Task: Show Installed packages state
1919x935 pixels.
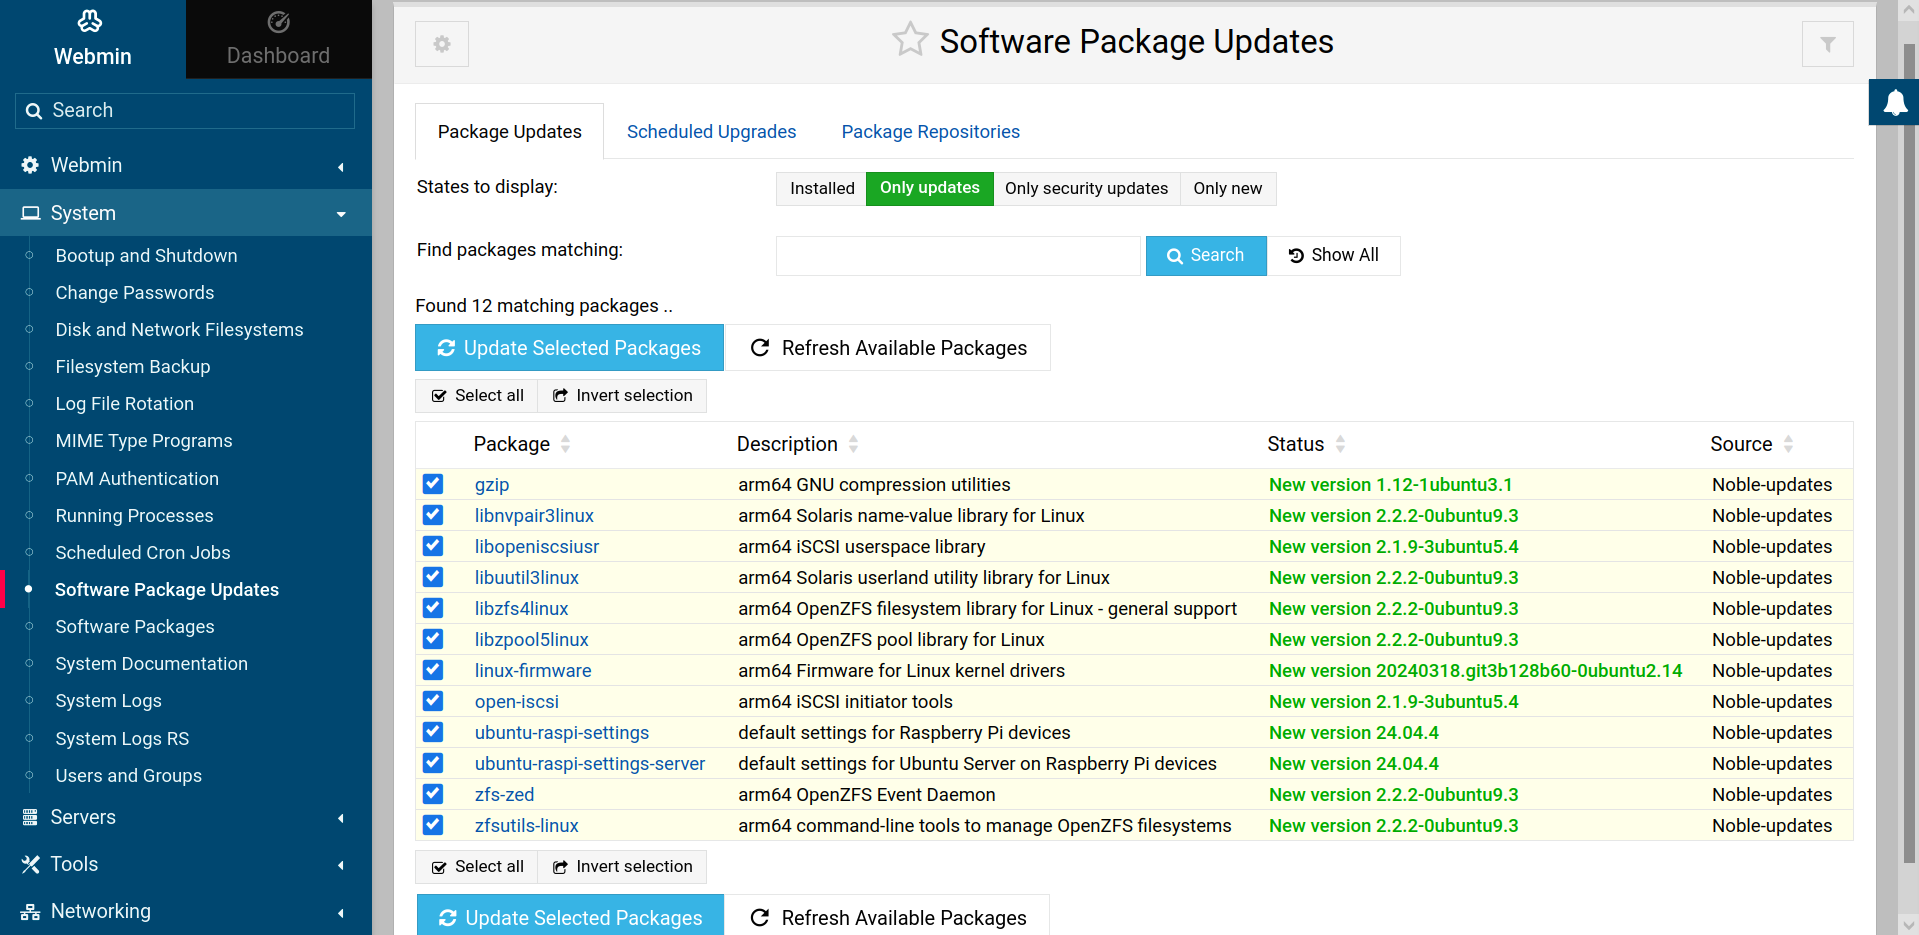Action: pos(821,188)
